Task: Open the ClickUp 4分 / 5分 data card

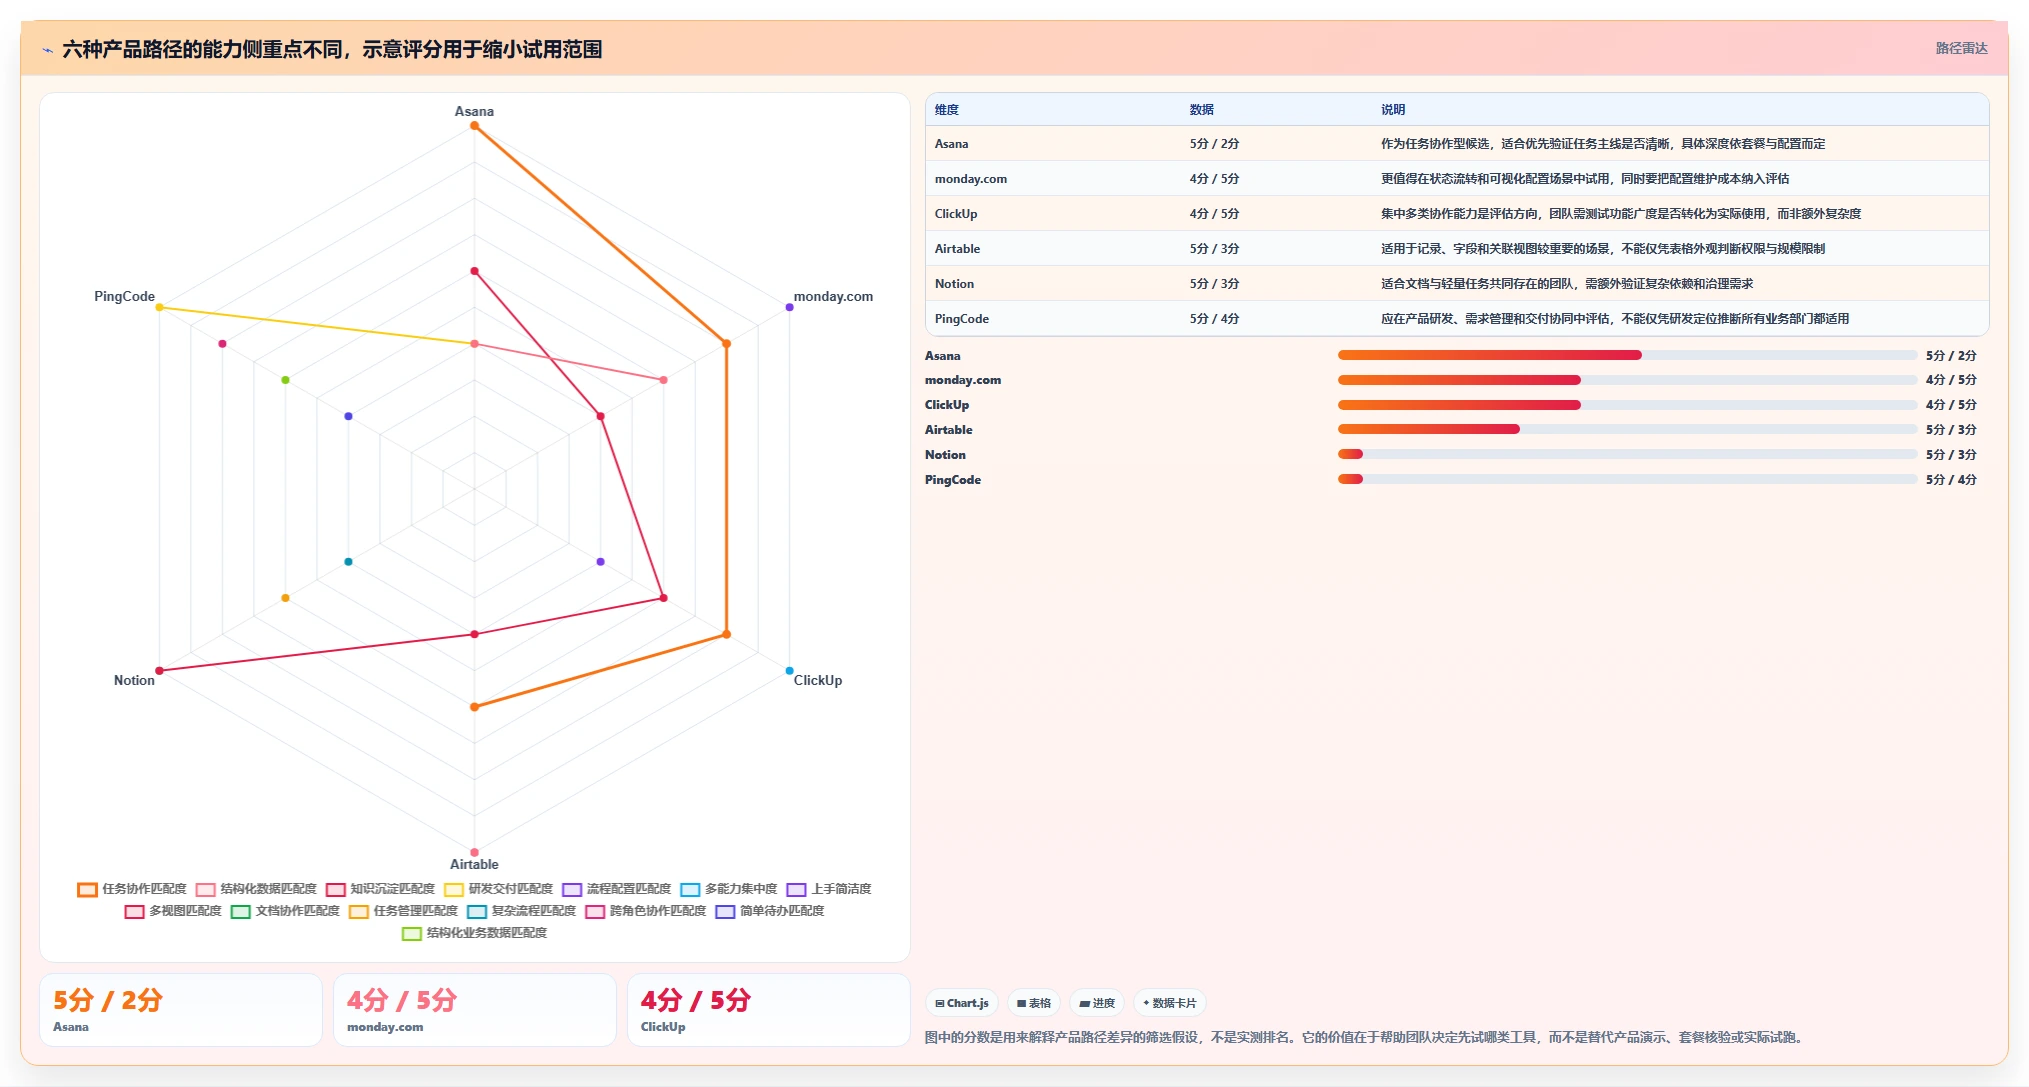Action: click(769, 1010)
